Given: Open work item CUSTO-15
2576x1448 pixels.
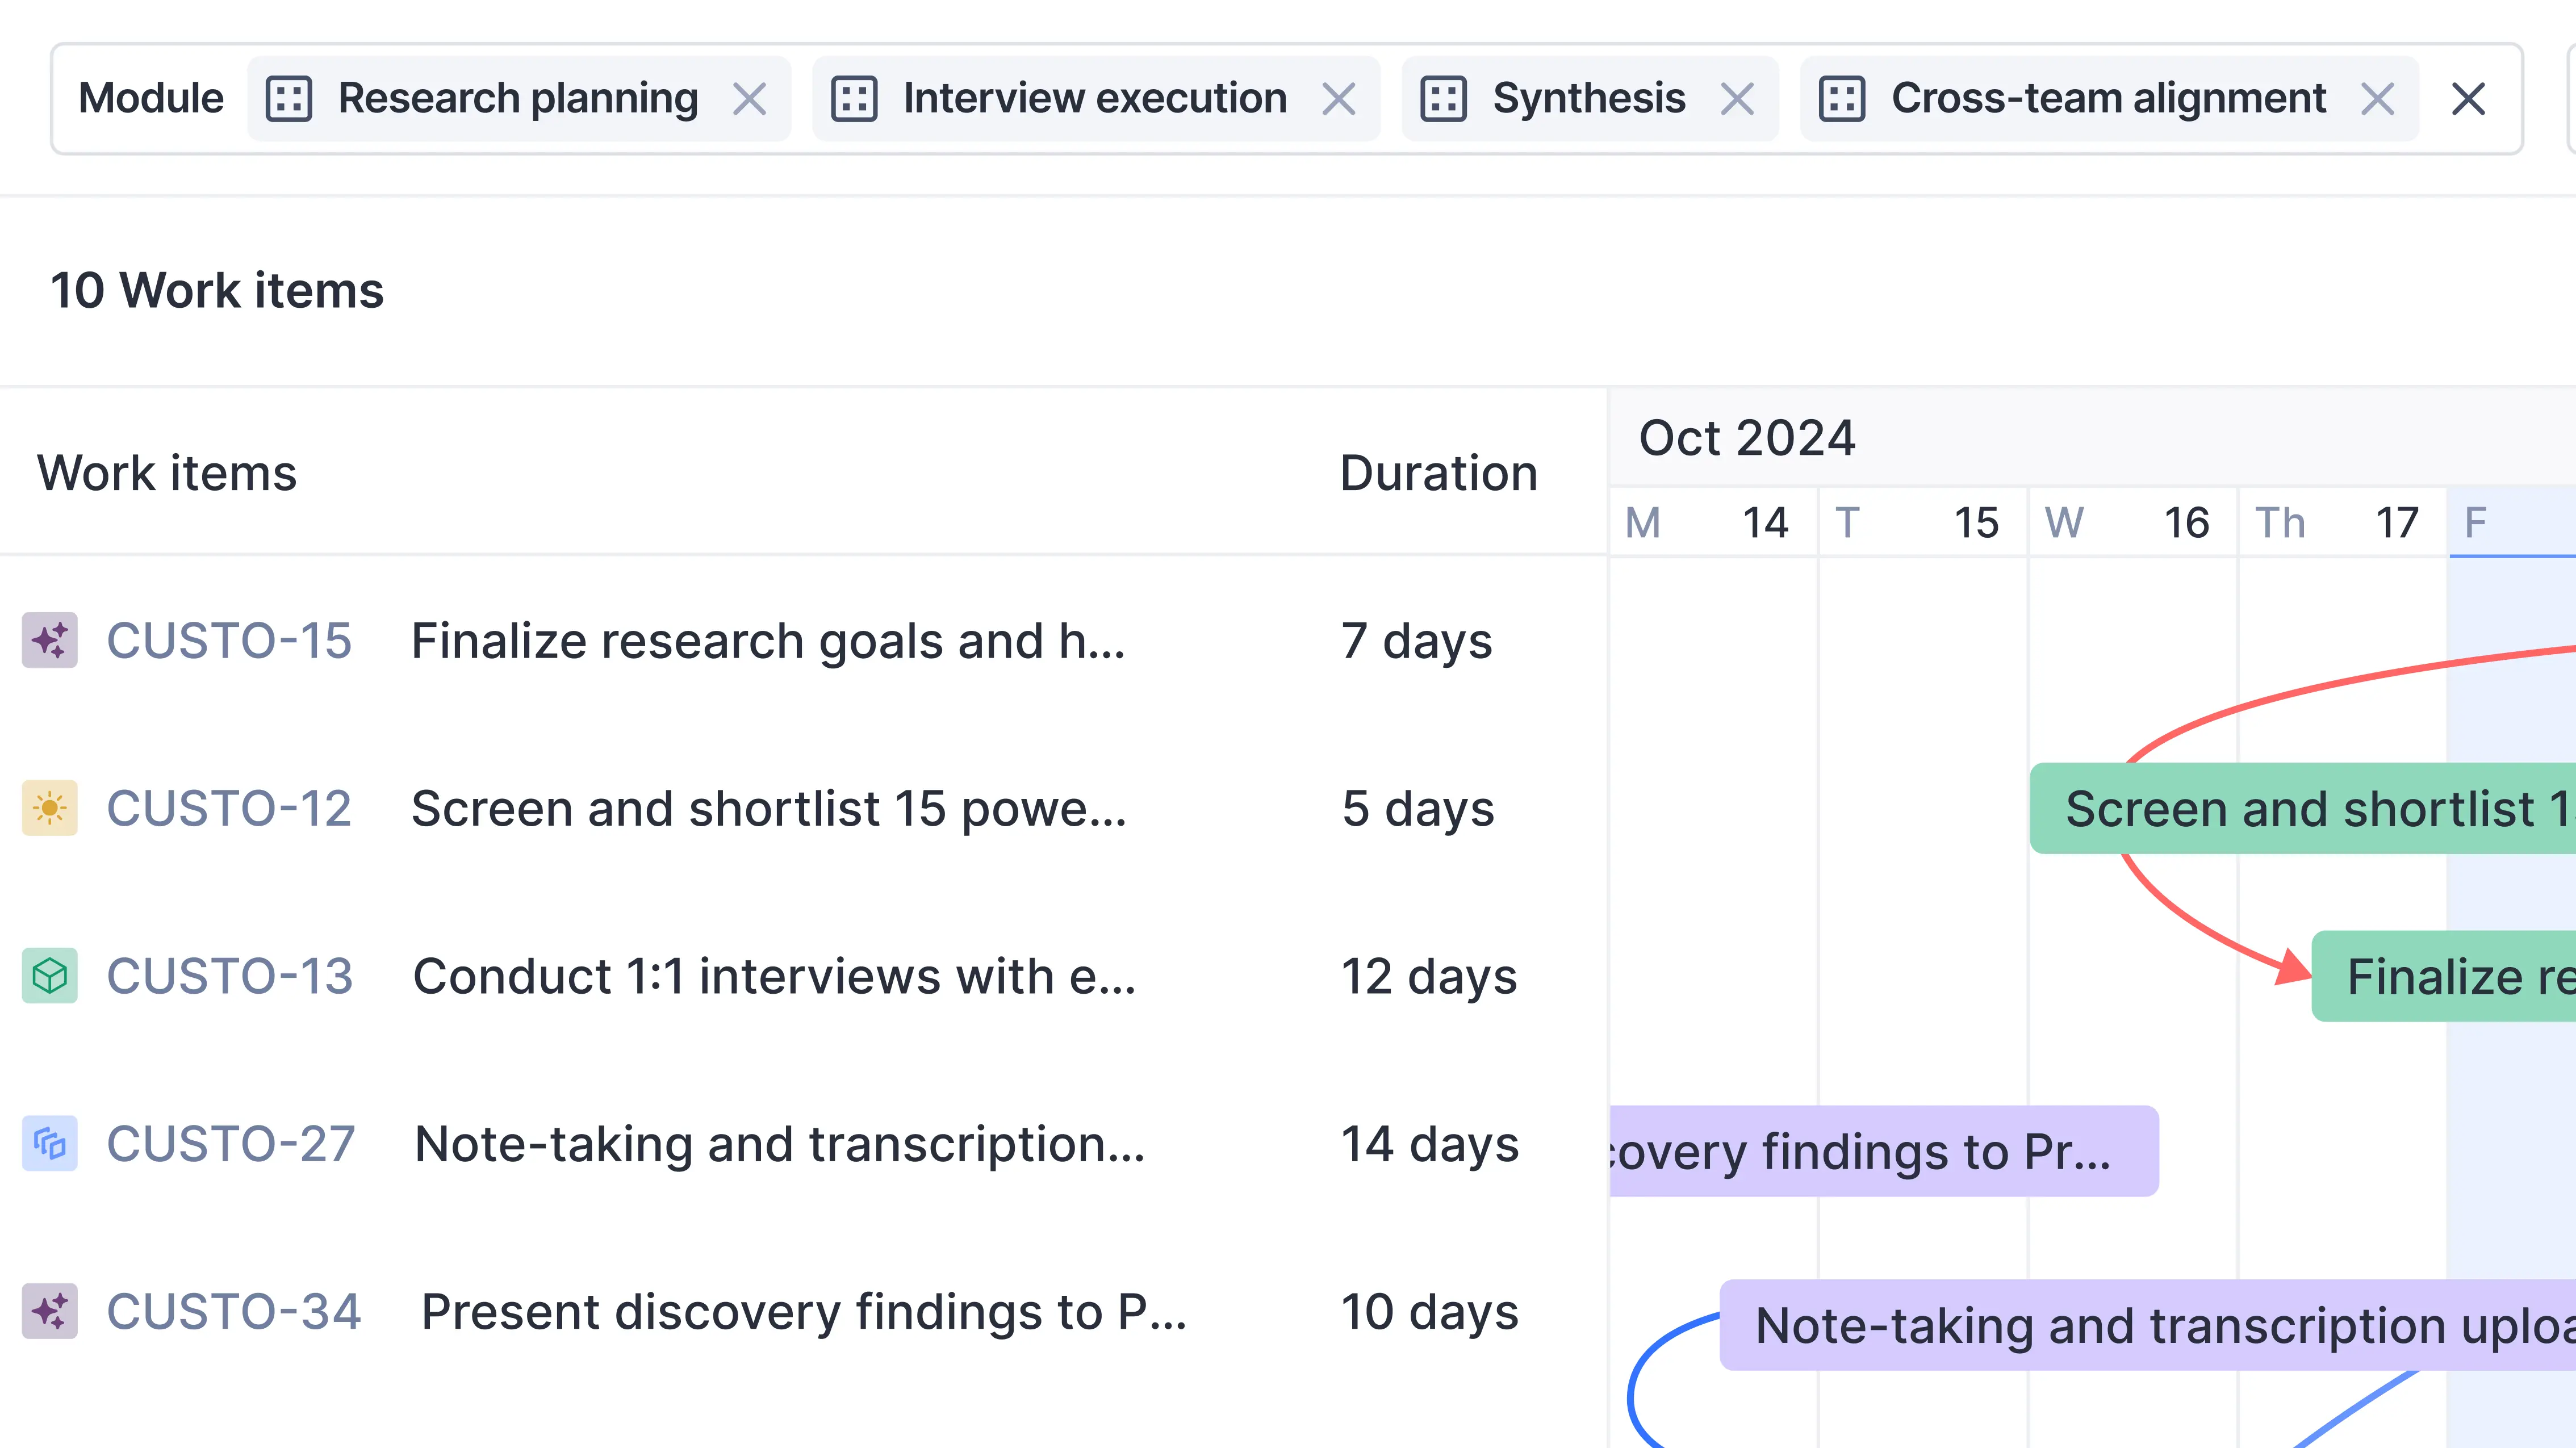Looking at the screenshot, I should [x=230, y=641].
